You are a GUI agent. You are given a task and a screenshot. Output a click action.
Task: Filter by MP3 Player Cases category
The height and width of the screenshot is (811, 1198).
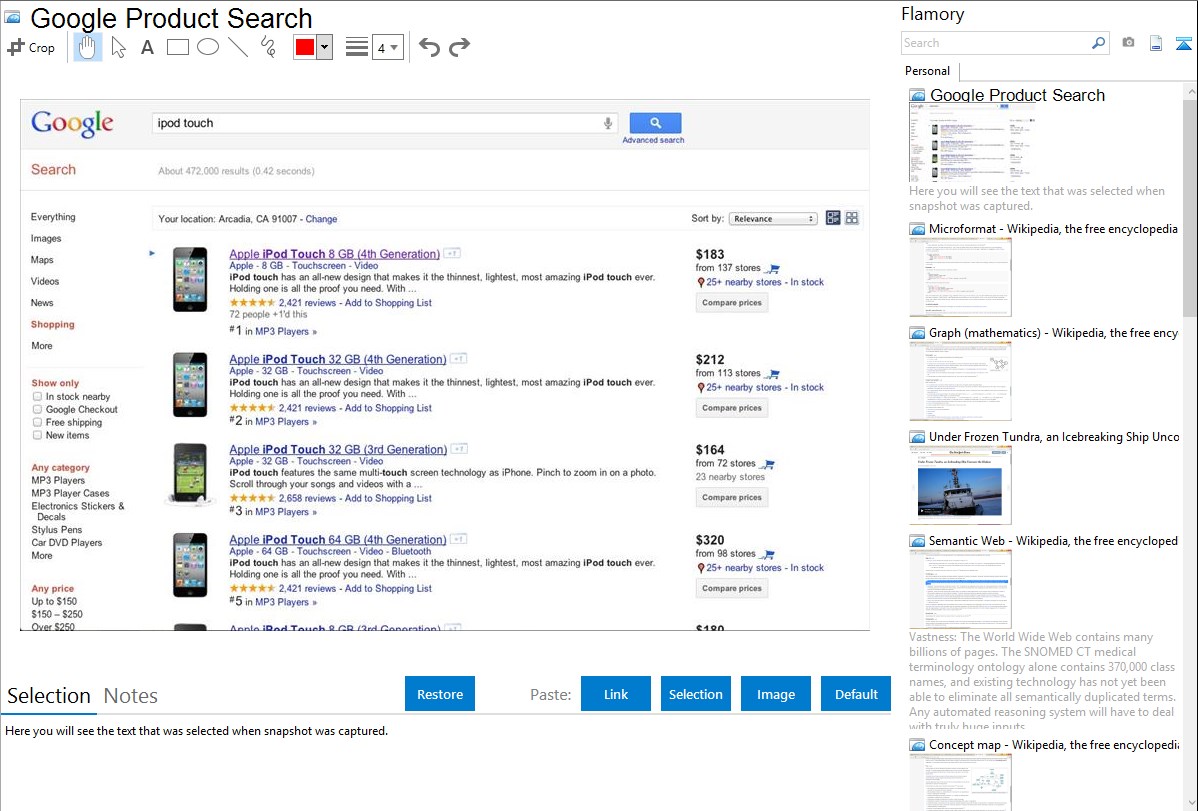(x=70, y=493)
